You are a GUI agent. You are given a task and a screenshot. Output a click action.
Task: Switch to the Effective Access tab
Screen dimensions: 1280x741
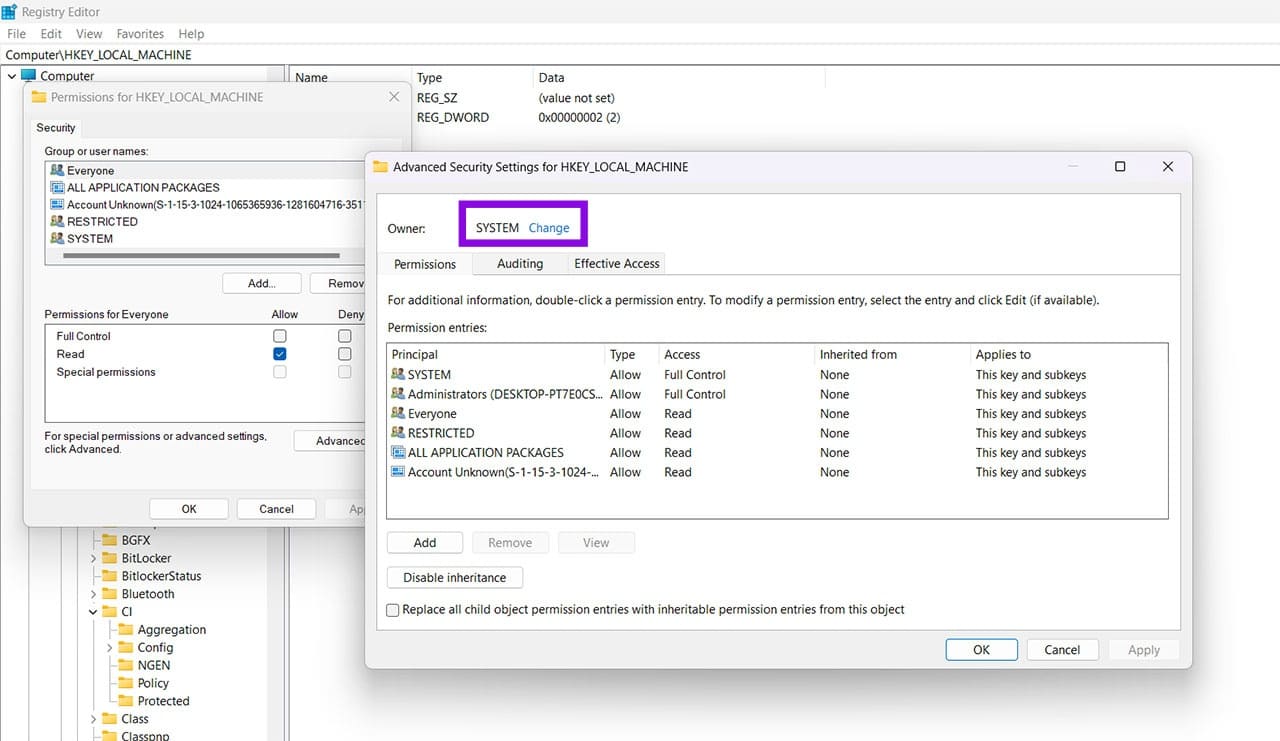point(617,264)
